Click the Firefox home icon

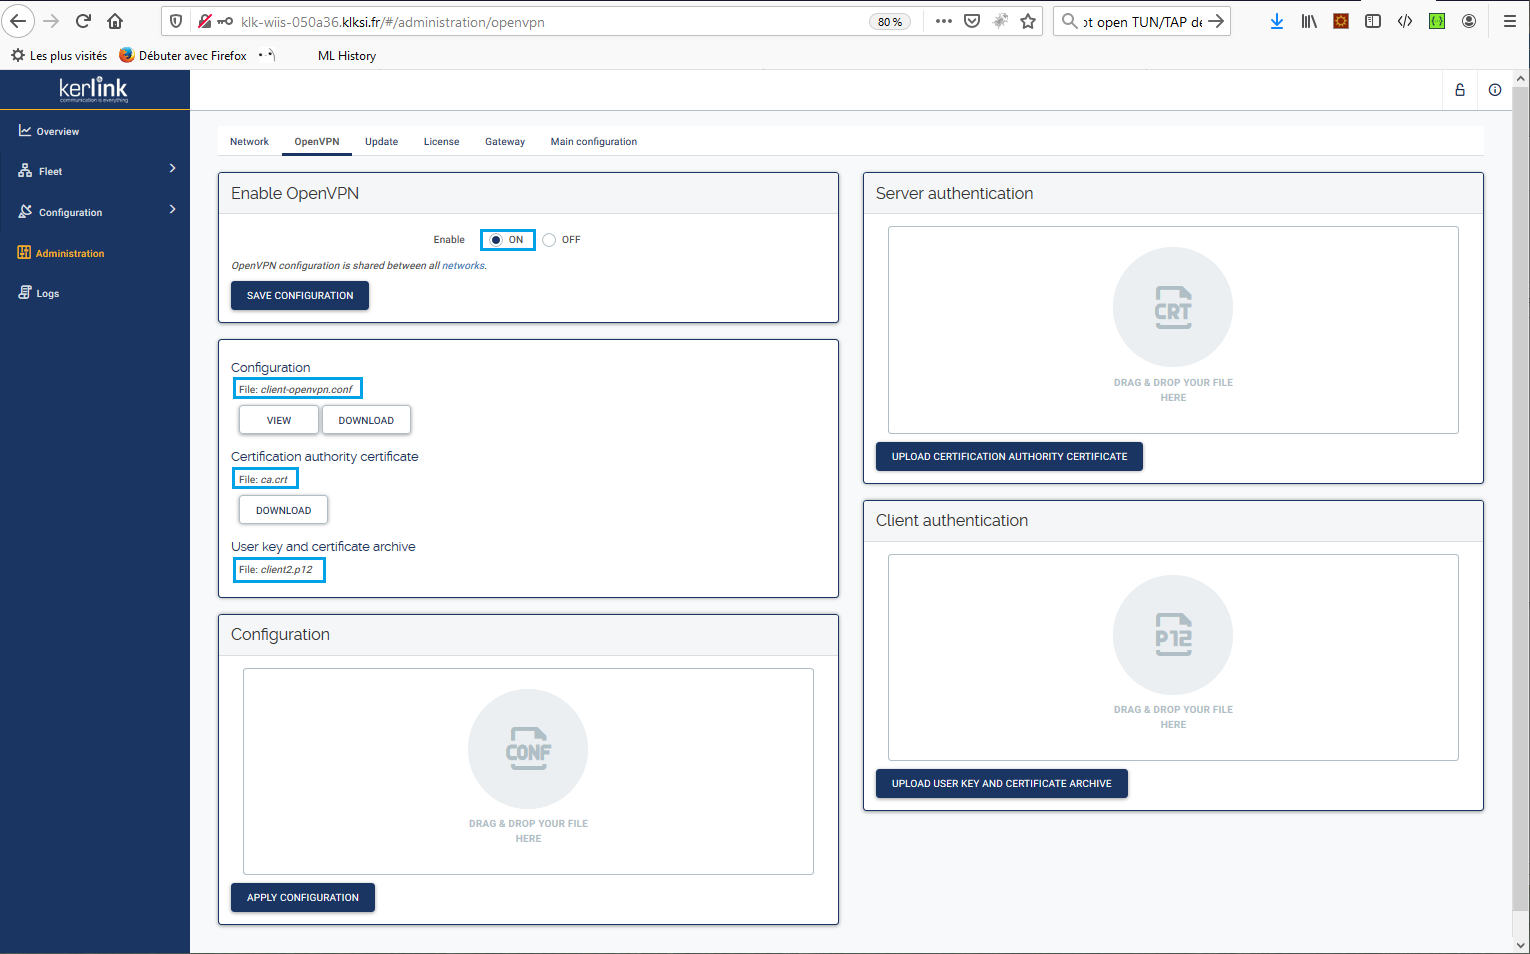(115, 21)
